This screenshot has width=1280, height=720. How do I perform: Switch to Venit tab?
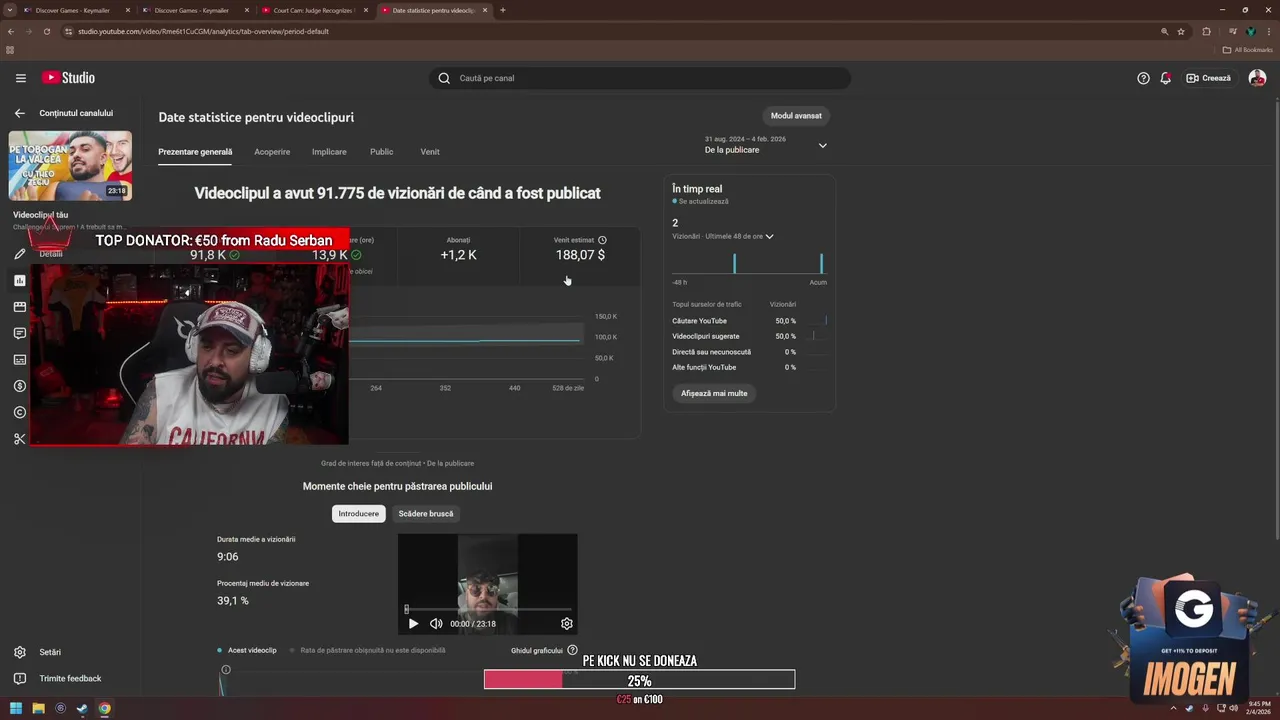[x=430, y=152]
